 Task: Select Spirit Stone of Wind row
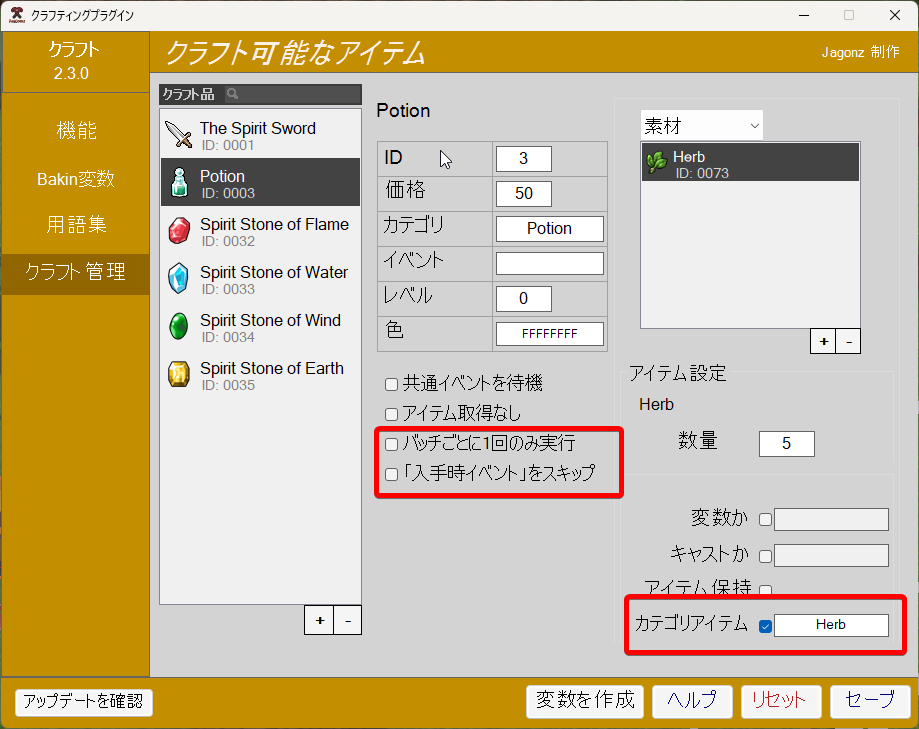261,327
